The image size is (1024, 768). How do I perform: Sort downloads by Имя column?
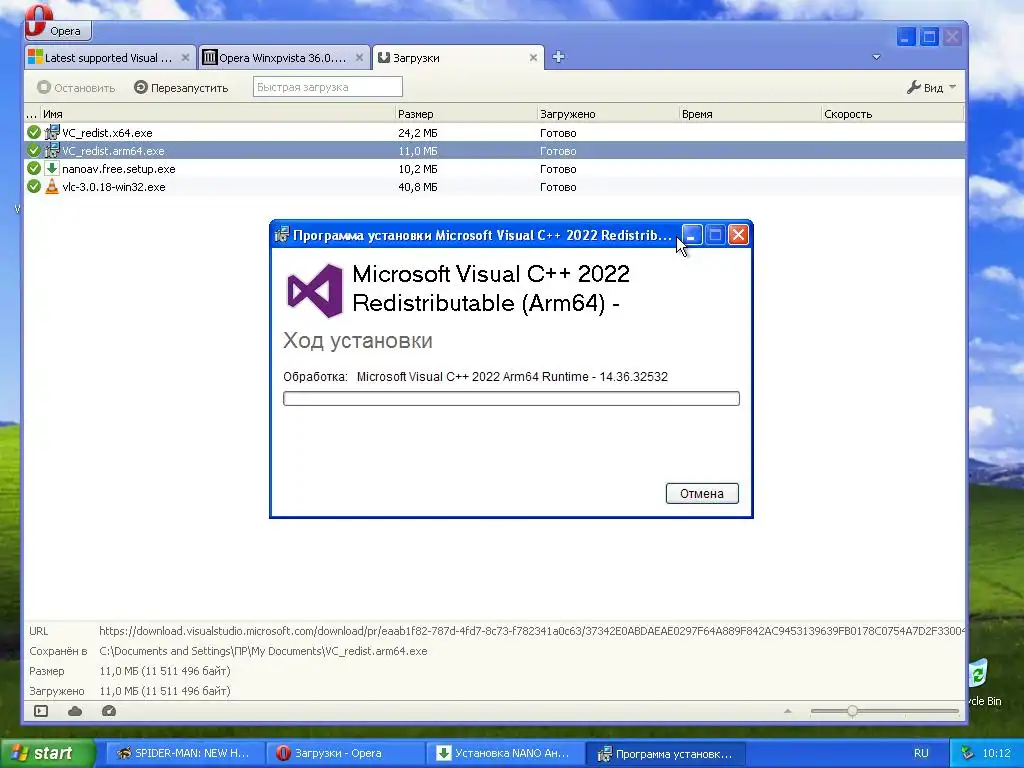tap(217, 114)
